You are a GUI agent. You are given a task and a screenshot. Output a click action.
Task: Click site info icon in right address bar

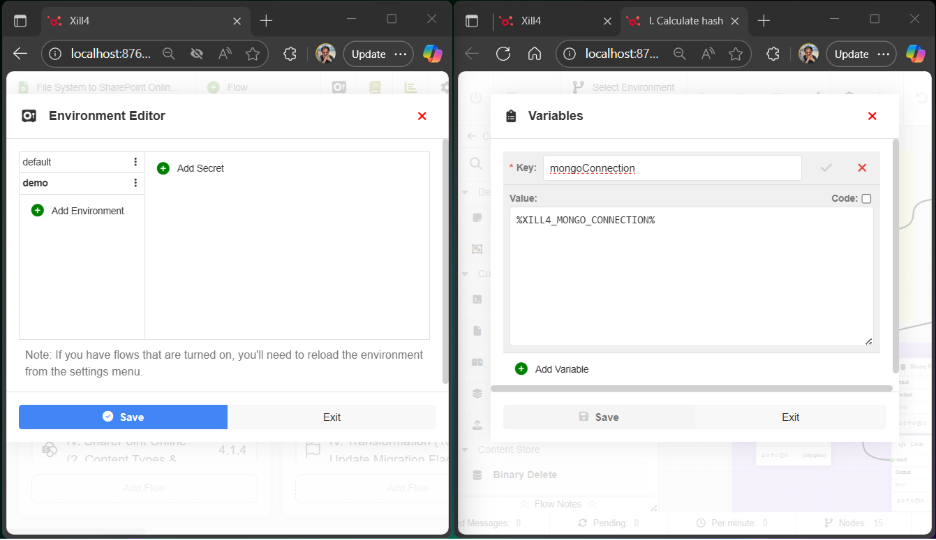click(x=569, y=54)
